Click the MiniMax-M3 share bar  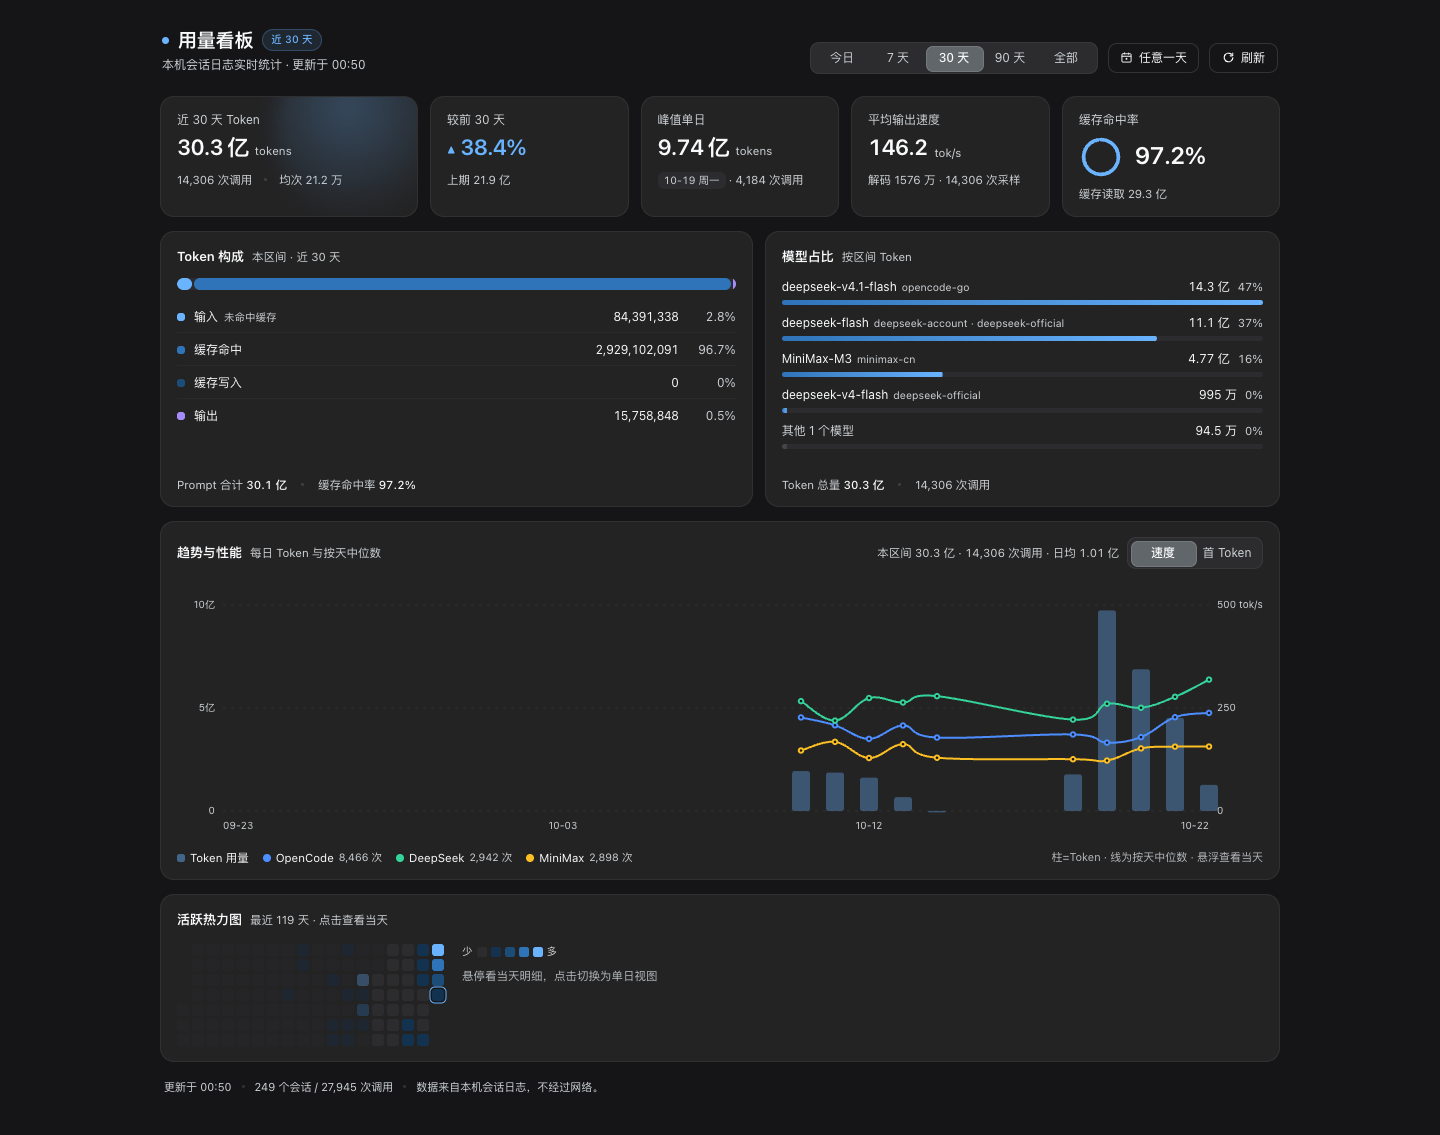point(1022,374)
